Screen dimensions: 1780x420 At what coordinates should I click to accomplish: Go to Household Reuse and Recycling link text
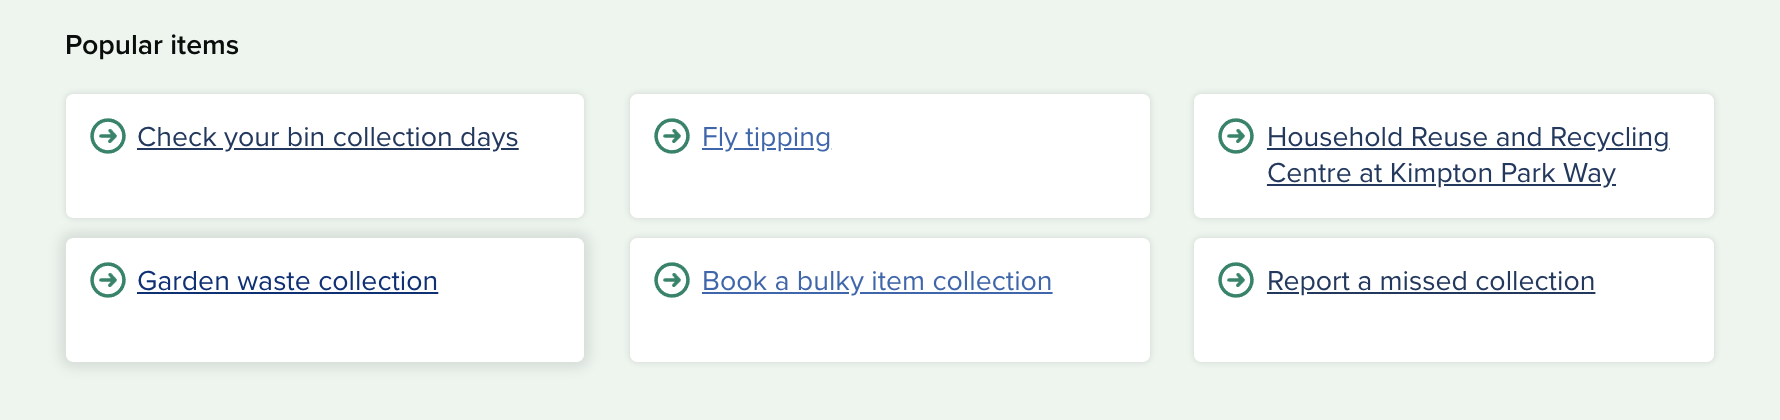[1468, 137]
